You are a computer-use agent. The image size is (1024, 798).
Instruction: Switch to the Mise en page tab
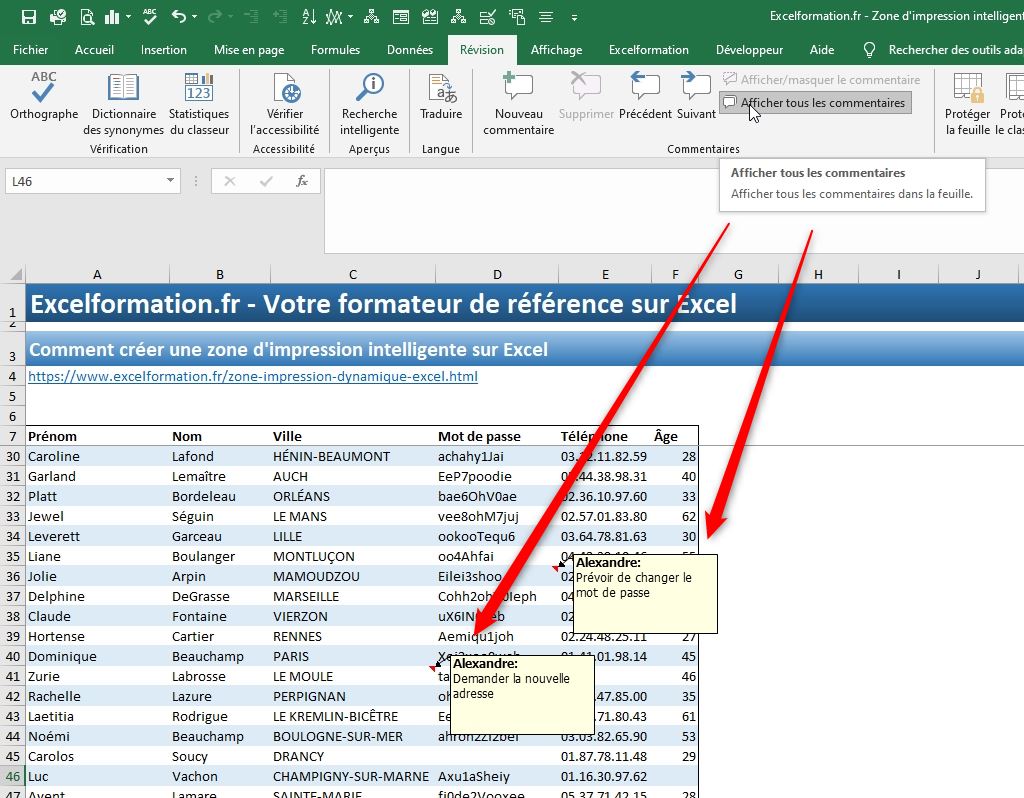[249, 49]
